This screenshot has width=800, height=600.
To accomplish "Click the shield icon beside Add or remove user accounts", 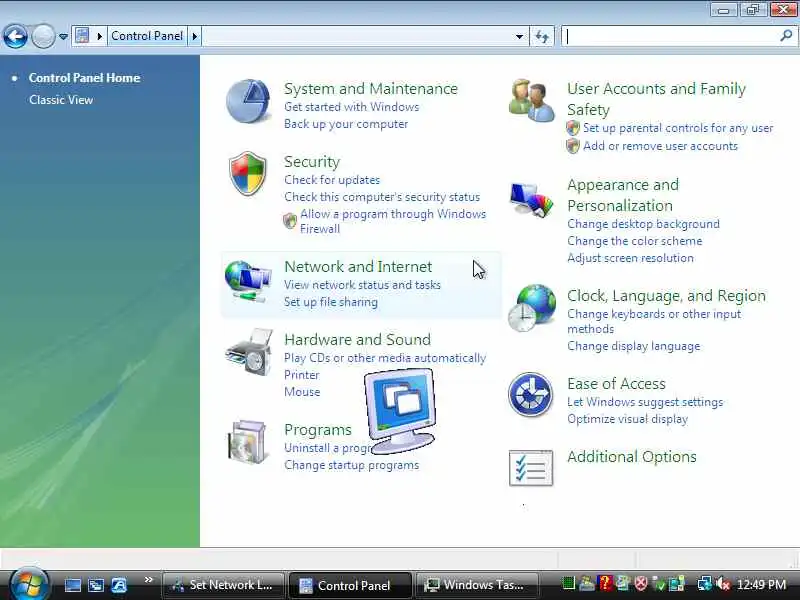I will coord(573,146).
